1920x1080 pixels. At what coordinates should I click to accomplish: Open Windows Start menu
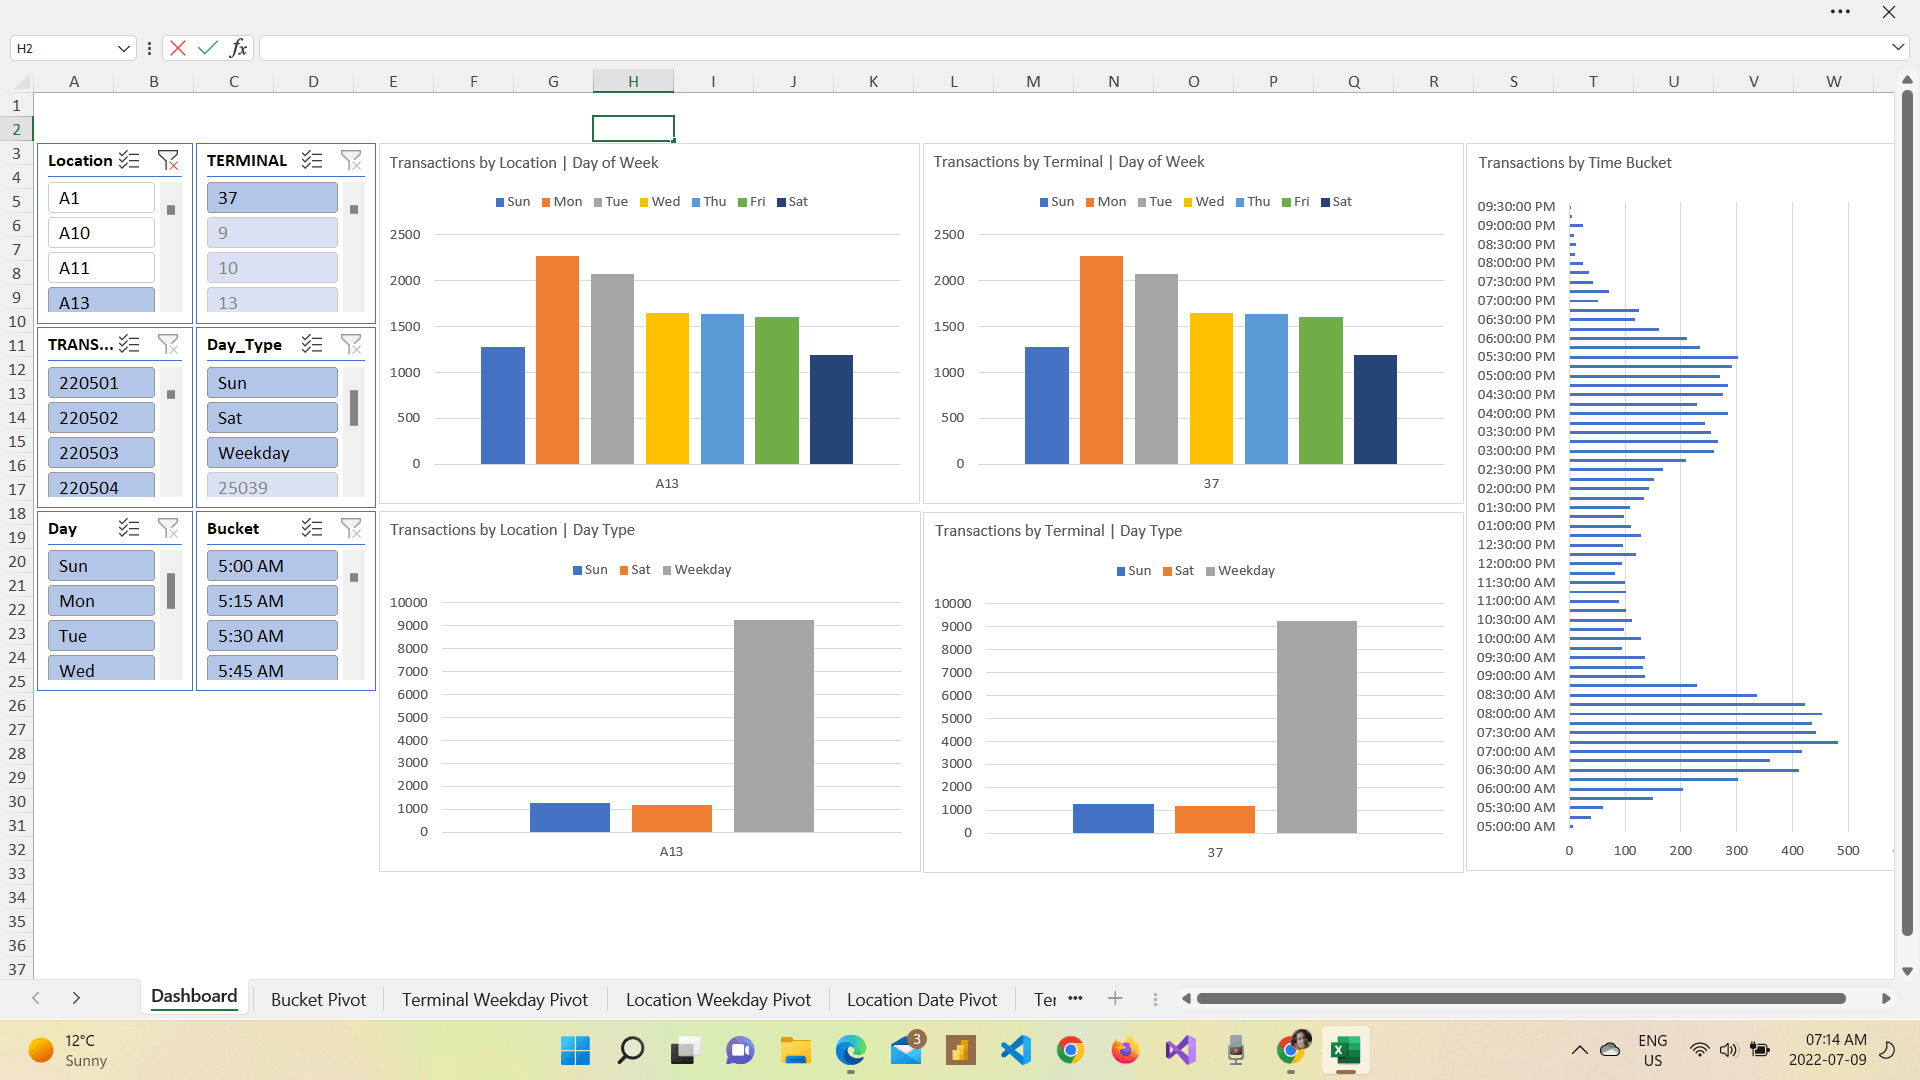pyautogui.click(x=575, y=1050)
